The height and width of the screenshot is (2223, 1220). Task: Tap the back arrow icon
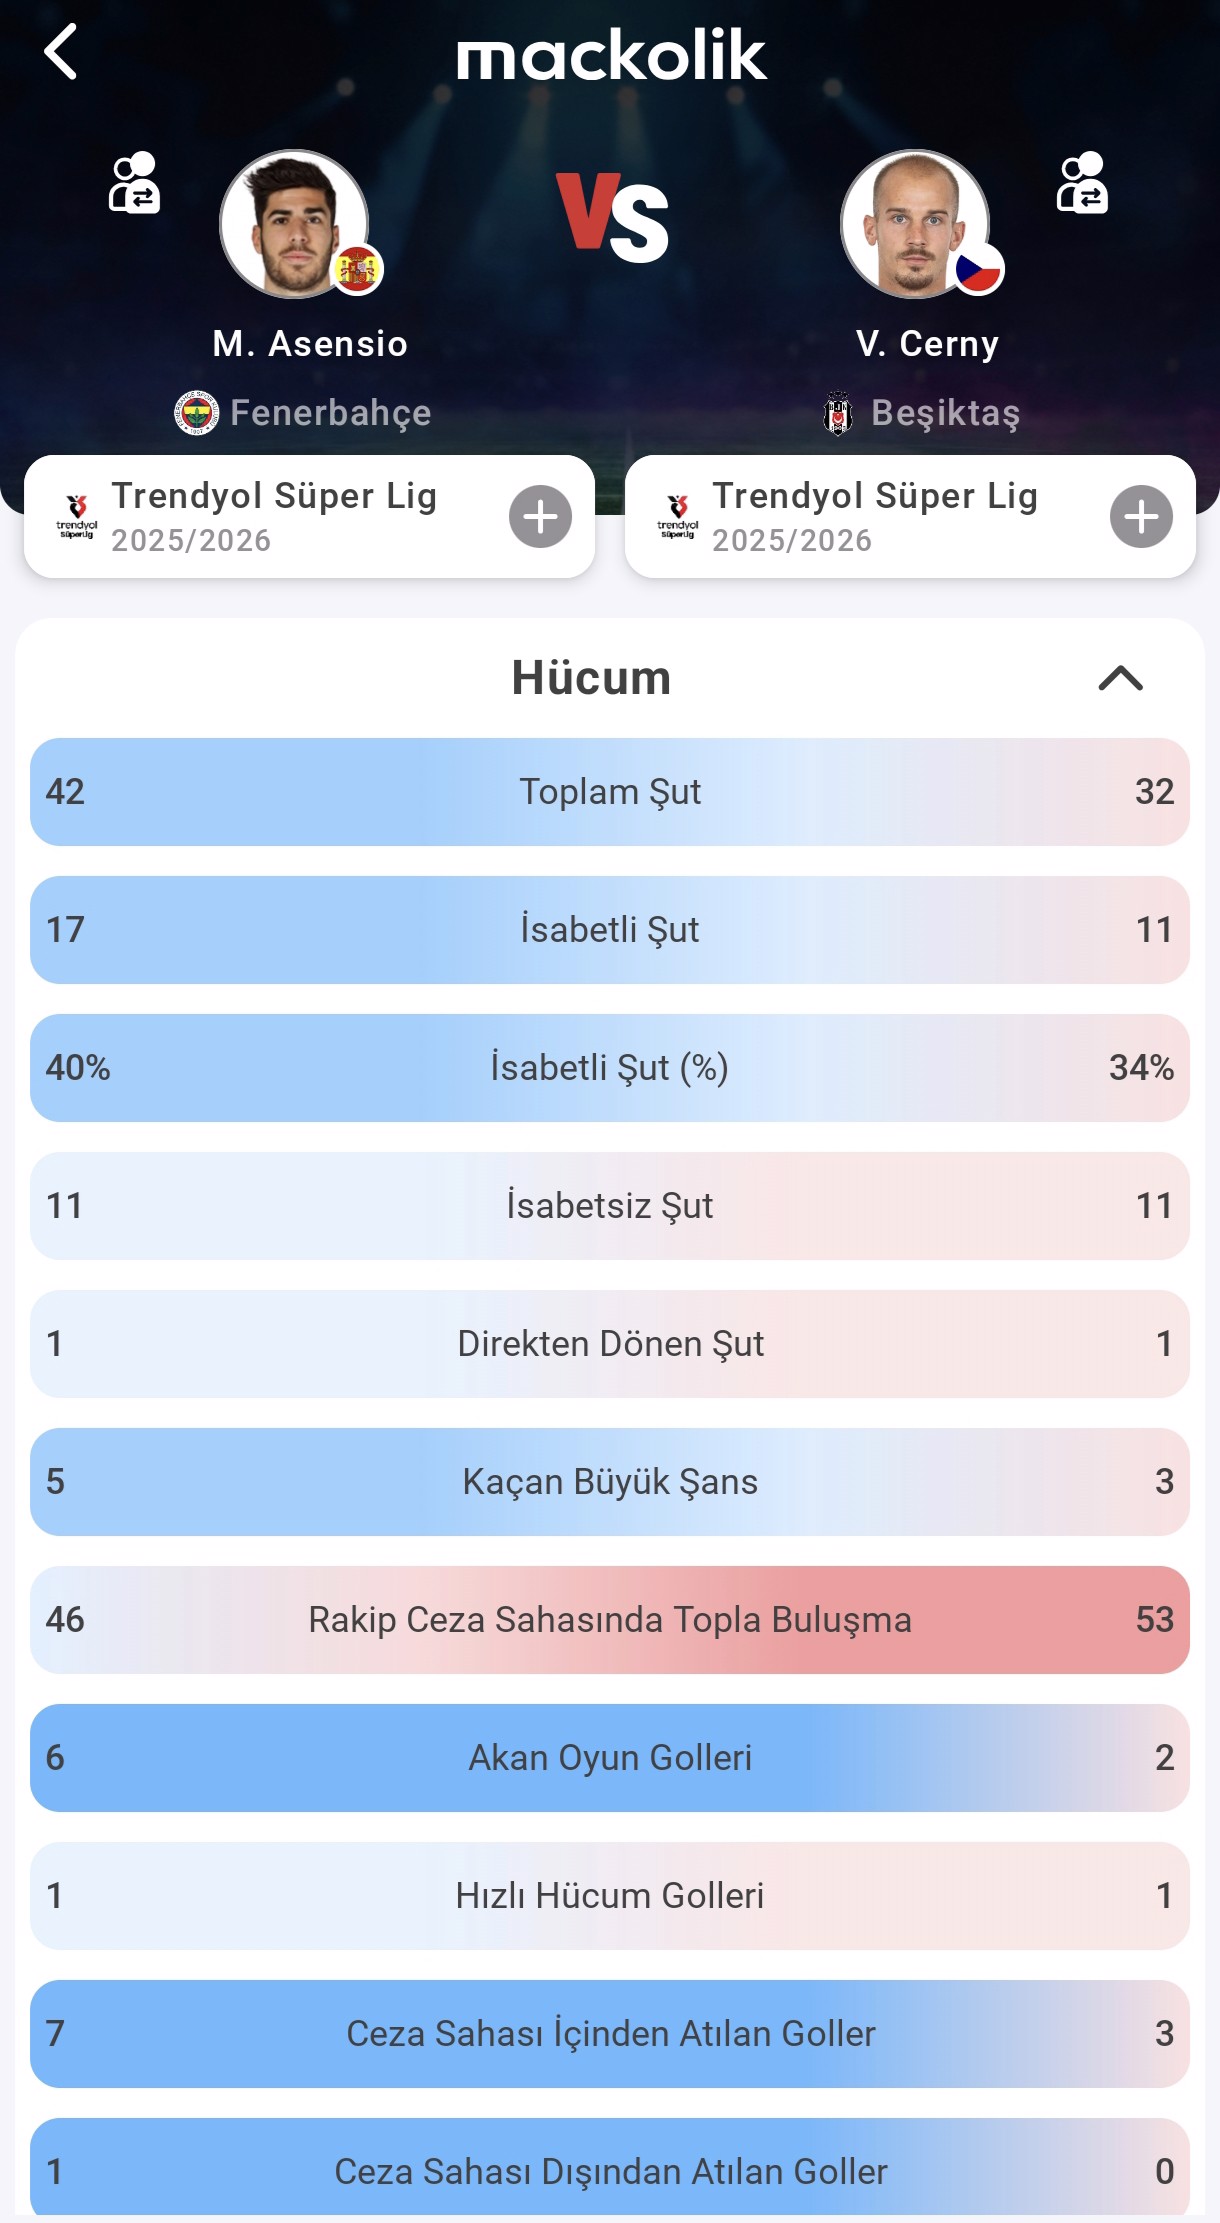[x=61, y=52]
